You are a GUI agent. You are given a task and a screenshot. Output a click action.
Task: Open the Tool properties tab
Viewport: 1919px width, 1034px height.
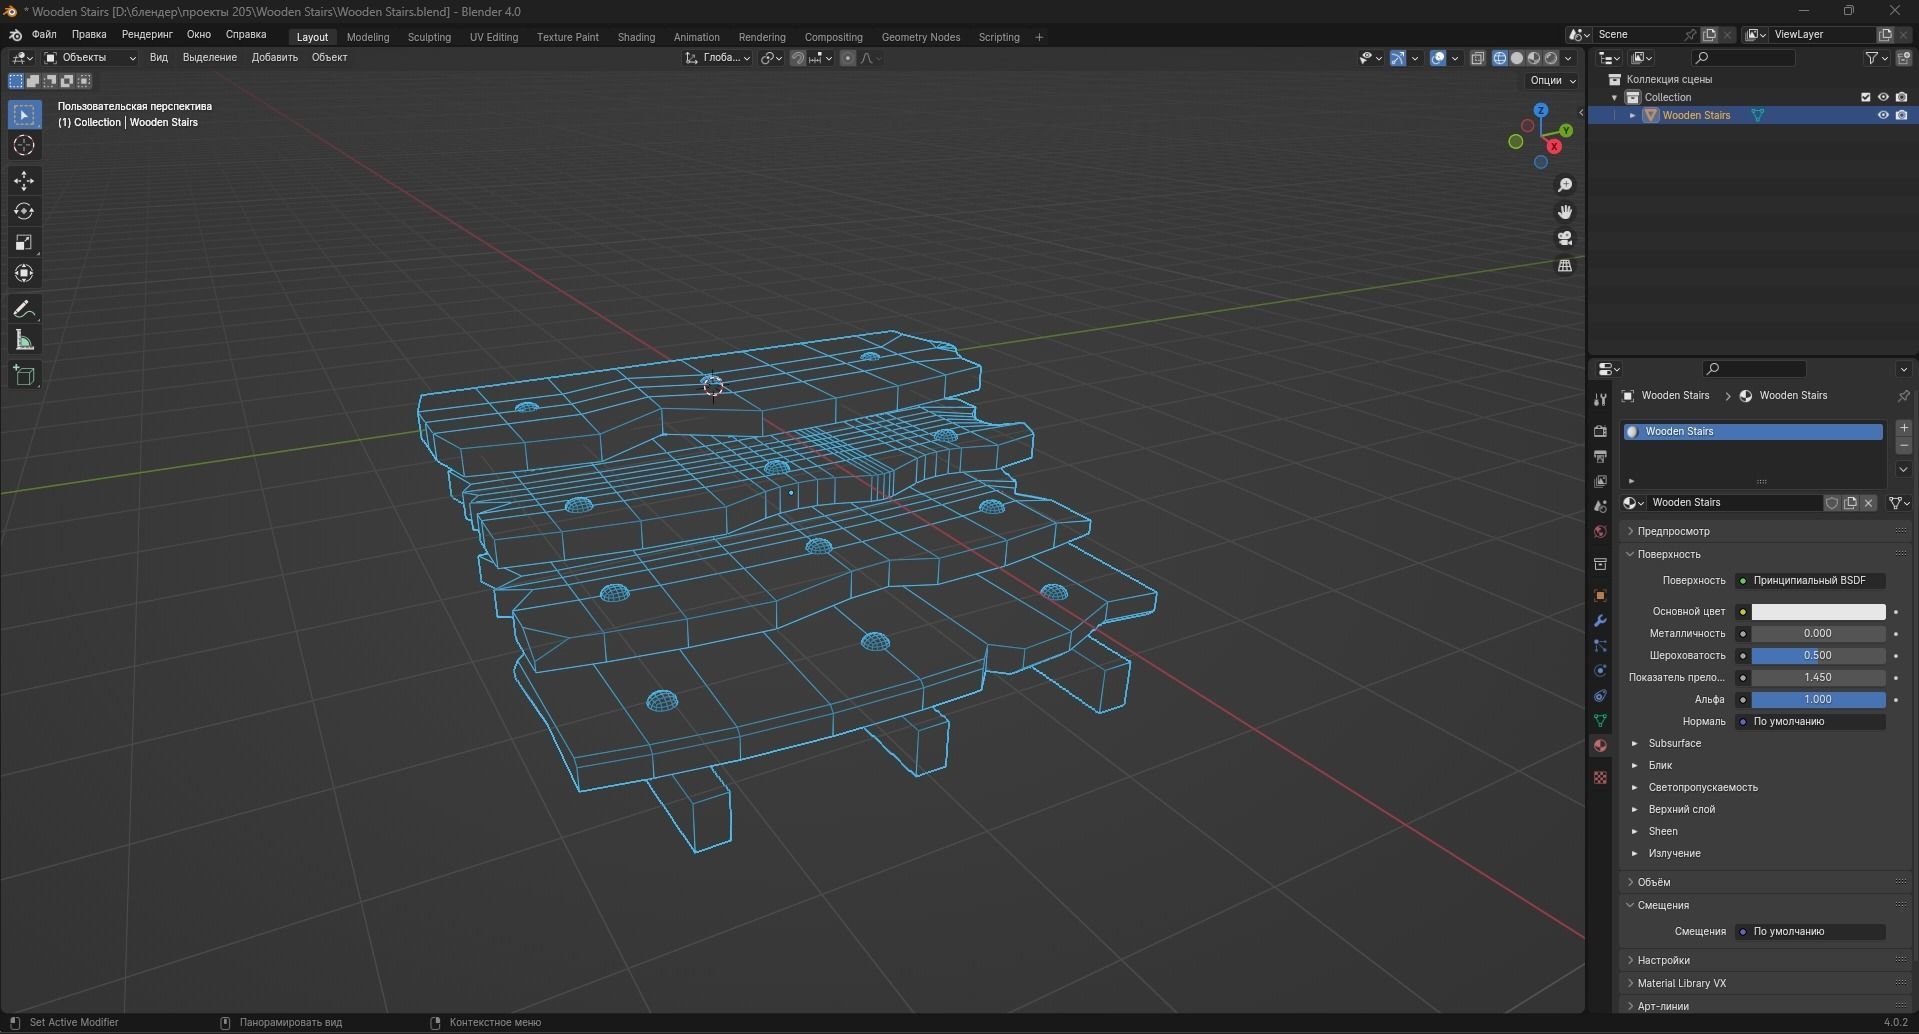point(1600,399)
